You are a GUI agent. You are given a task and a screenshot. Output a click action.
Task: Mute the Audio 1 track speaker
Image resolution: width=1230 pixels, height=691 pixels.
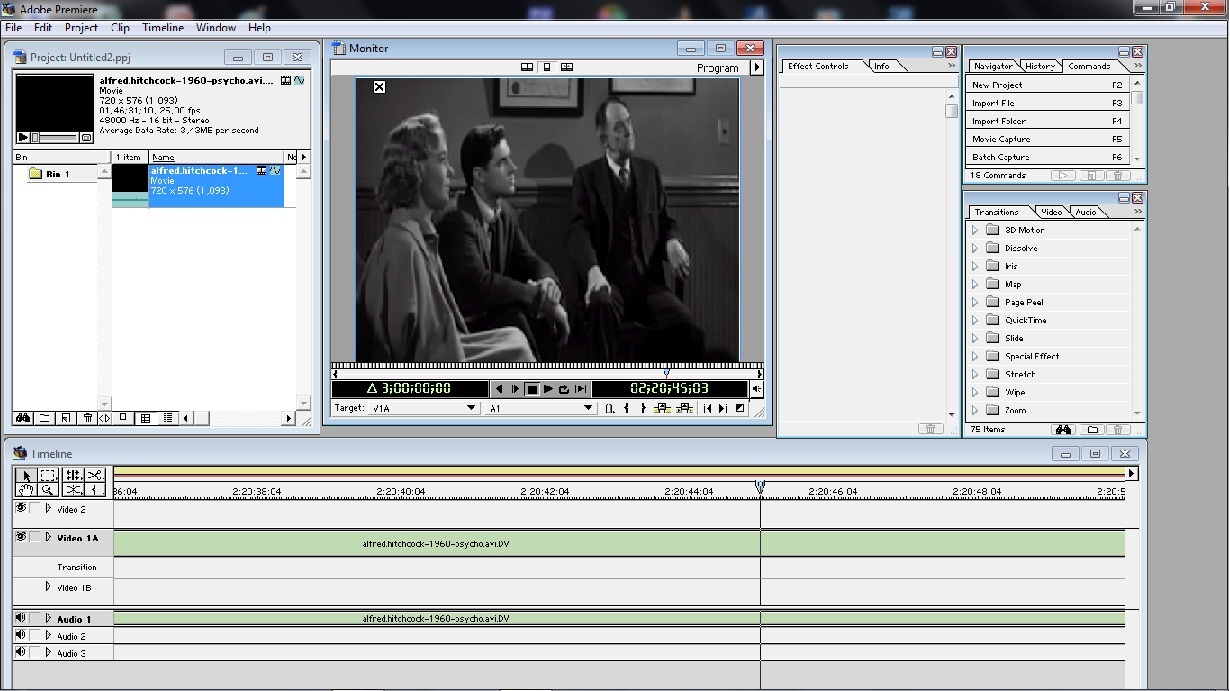[20, 618]
